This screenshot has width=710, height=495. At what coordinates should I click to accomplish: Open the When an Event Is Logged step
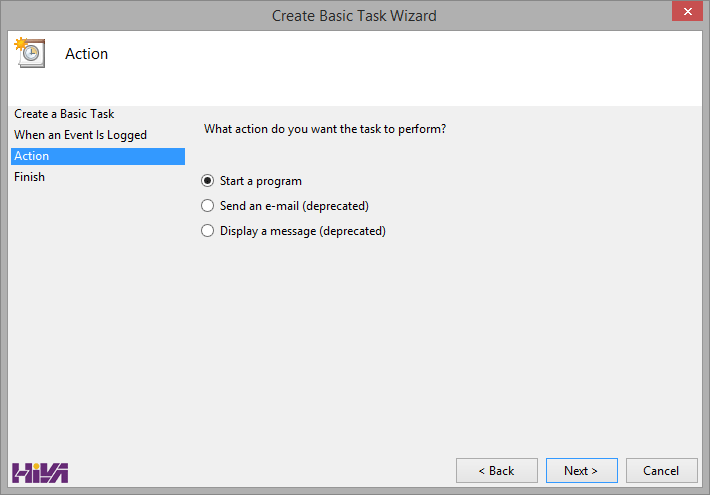click(x=80, y=135)
